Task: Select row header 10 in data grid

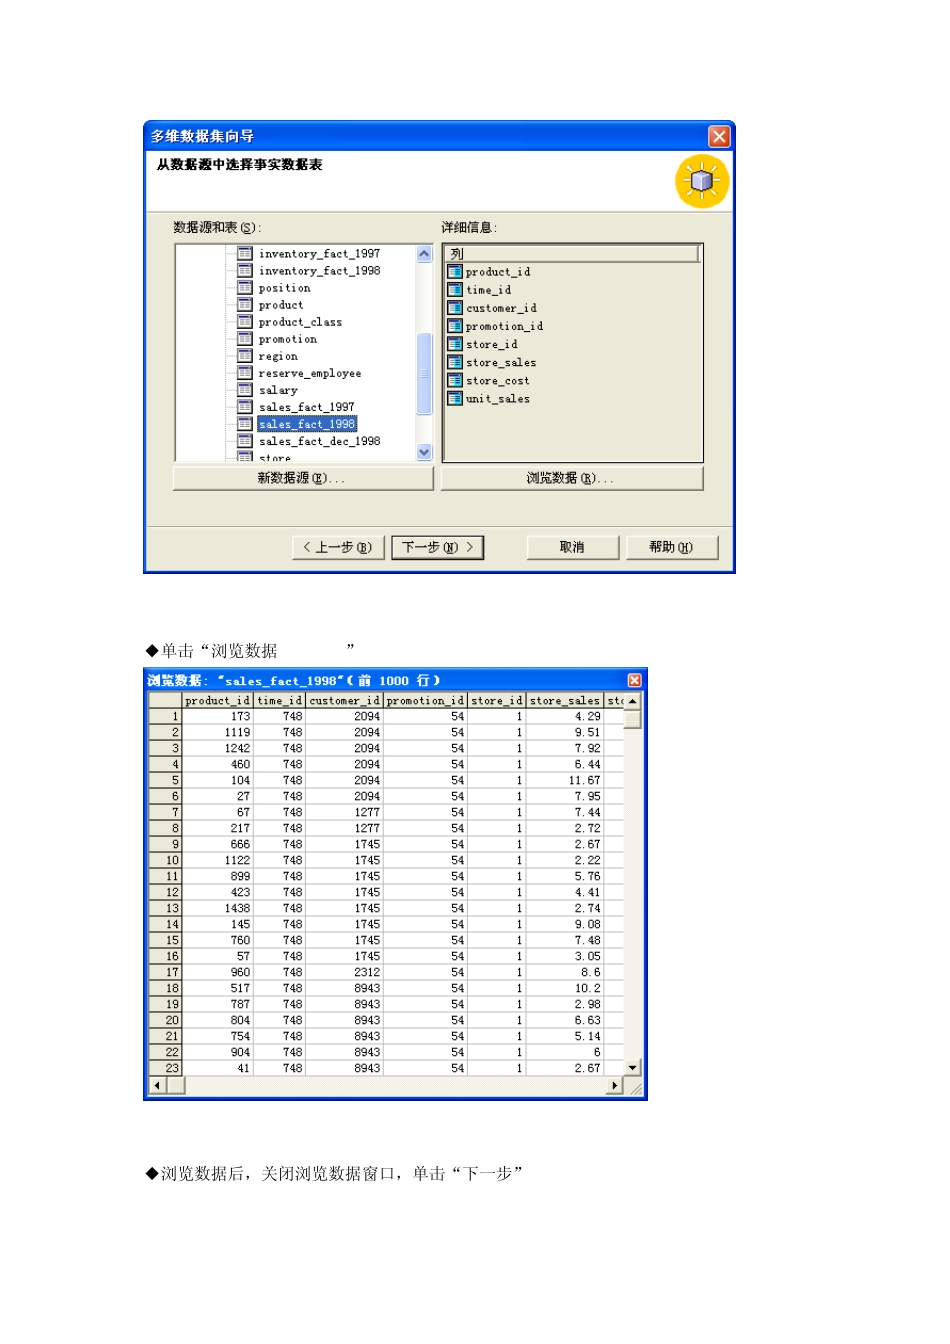Action: [x=166, y=860]
